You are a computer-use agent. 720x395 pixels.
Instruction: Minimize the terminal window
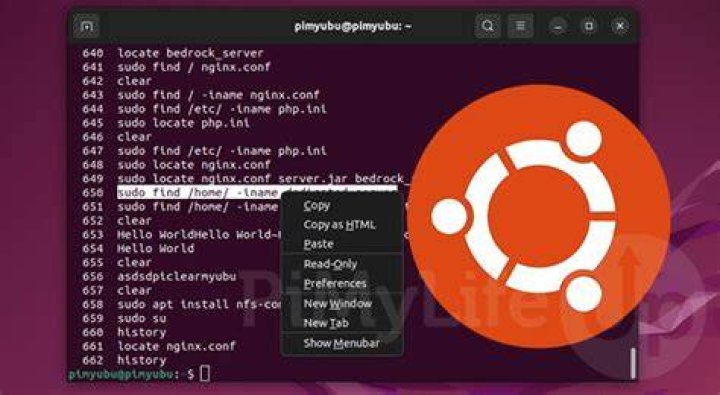click(x=558, y=26)
